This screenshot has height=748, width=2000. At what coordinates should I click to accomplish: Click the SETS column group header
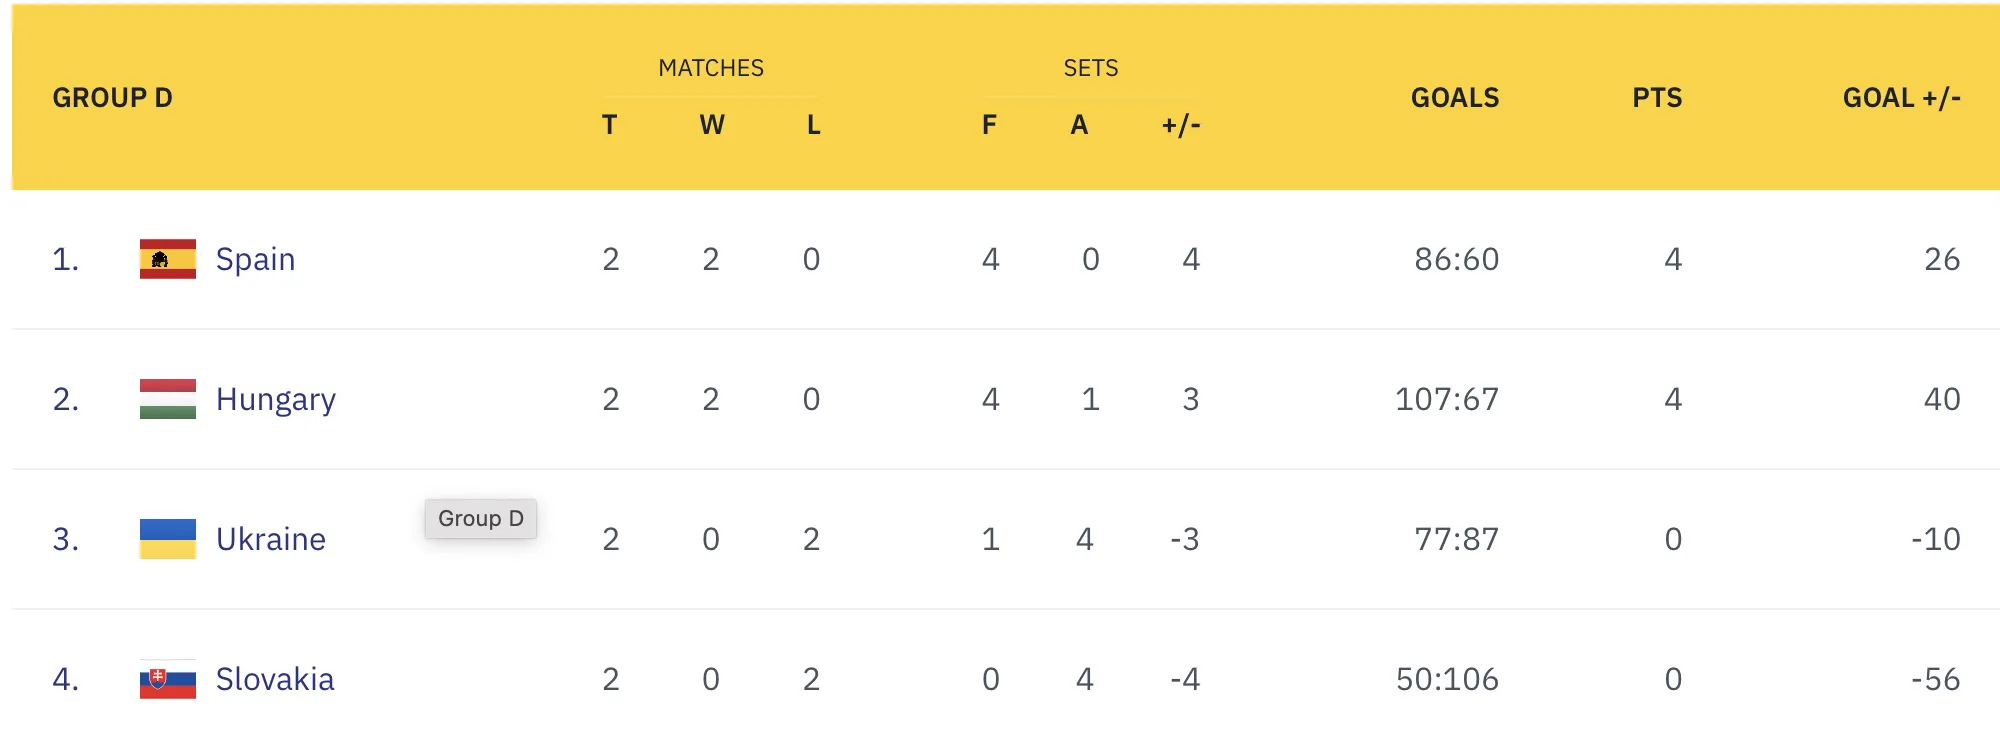point(1090,68)
